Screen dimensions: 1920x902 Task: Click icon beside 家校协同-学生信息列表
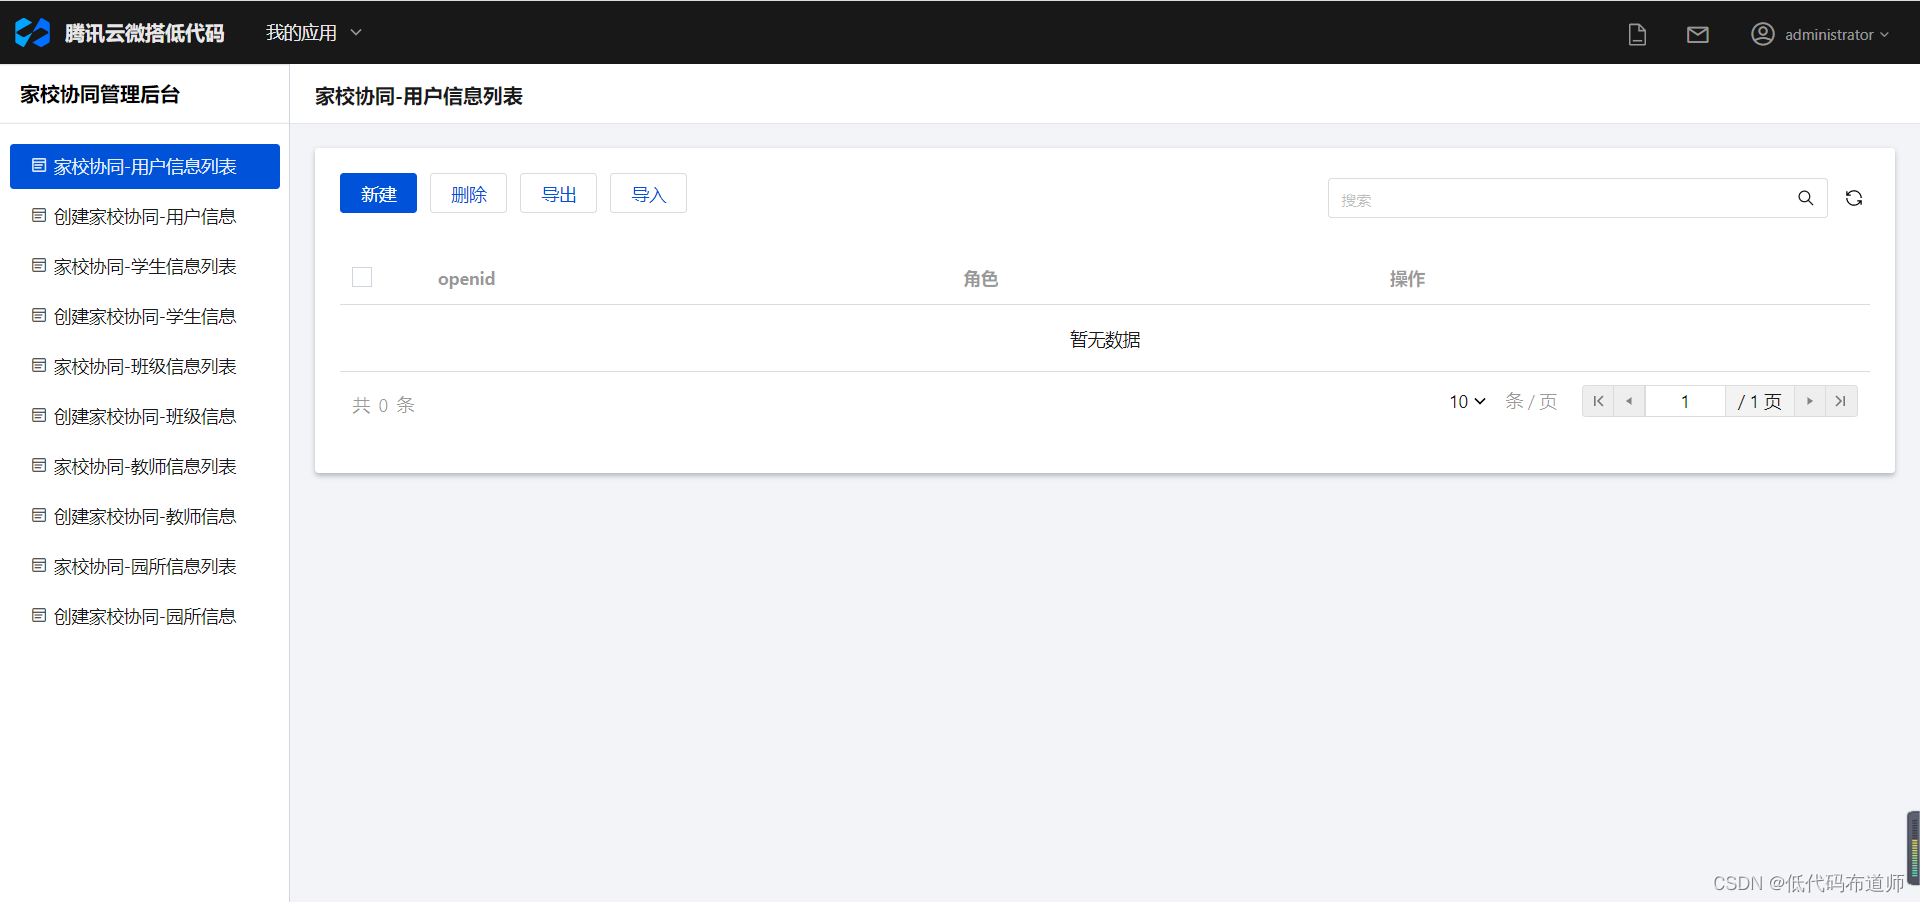(39, 265)
